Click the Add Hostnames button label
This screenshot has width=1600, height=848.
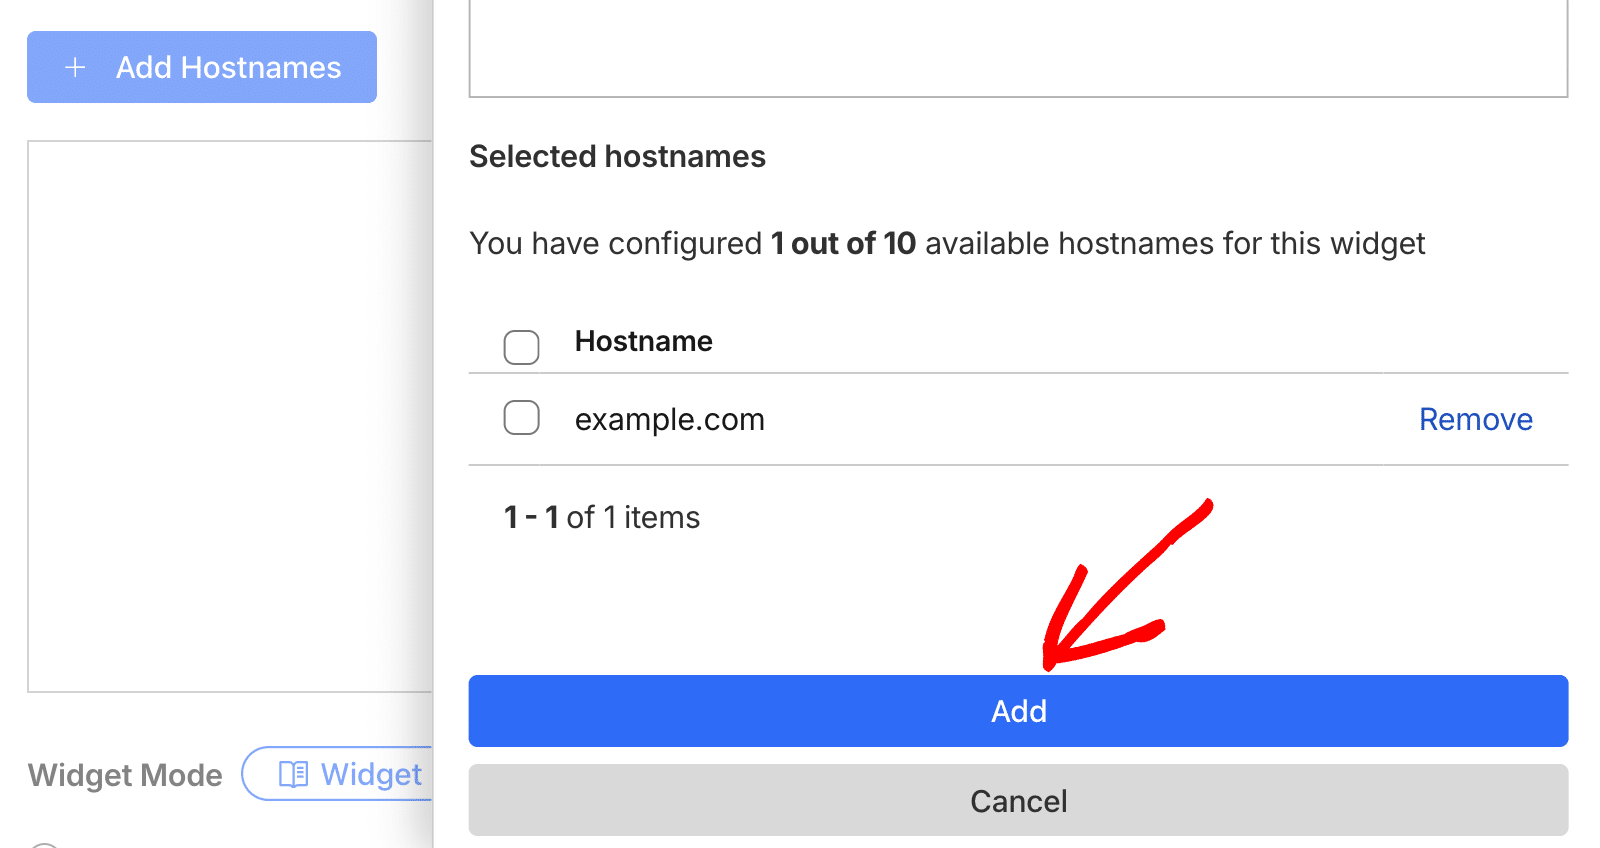228,67
